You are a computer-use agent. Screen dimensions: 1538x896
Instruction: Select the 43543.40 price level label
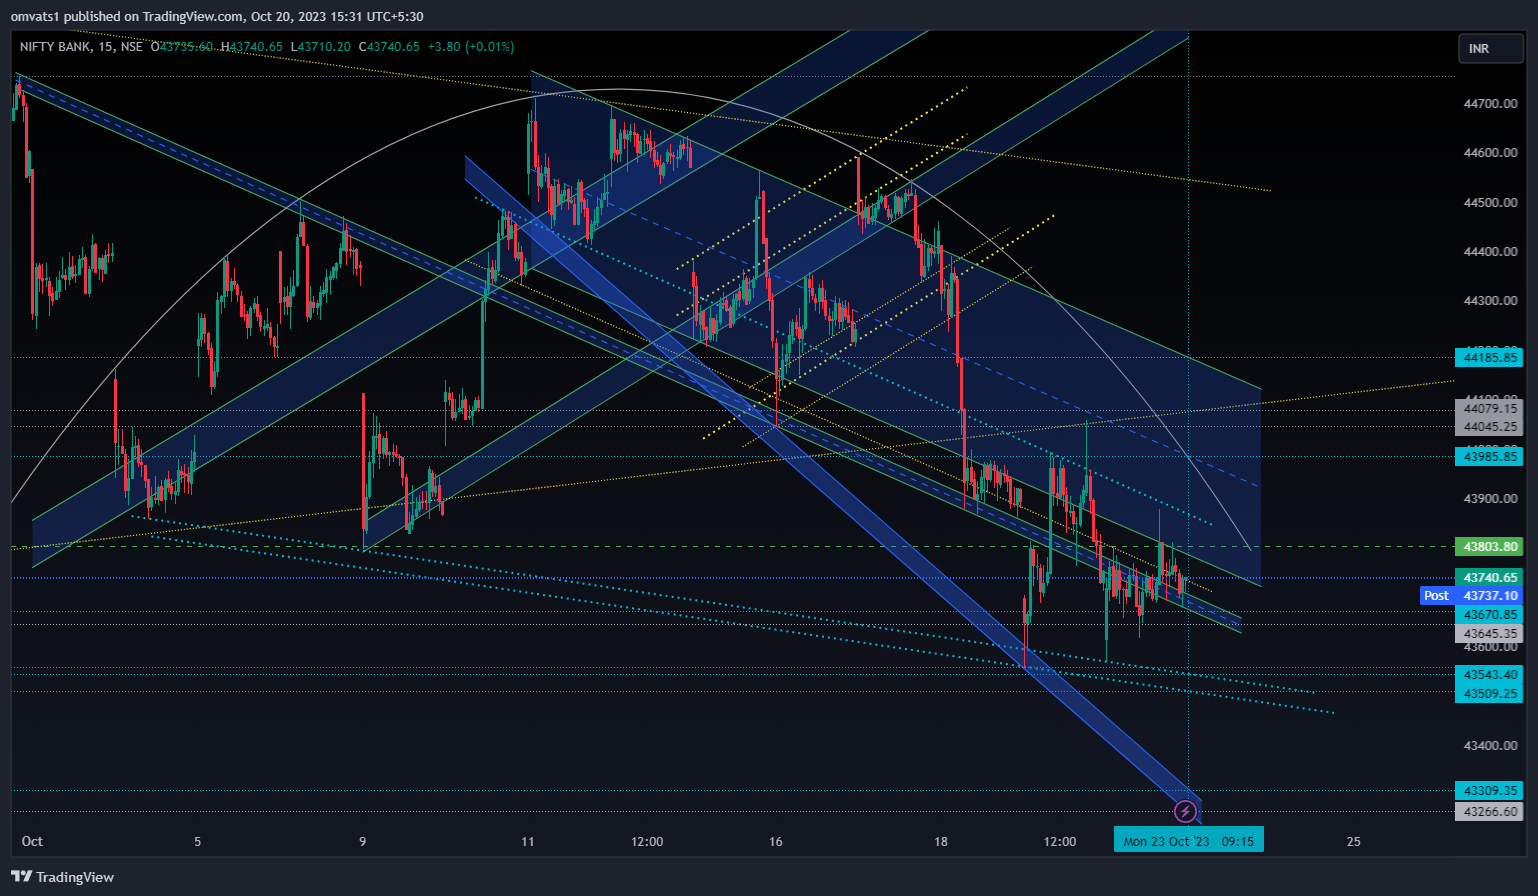(1489, 675)
